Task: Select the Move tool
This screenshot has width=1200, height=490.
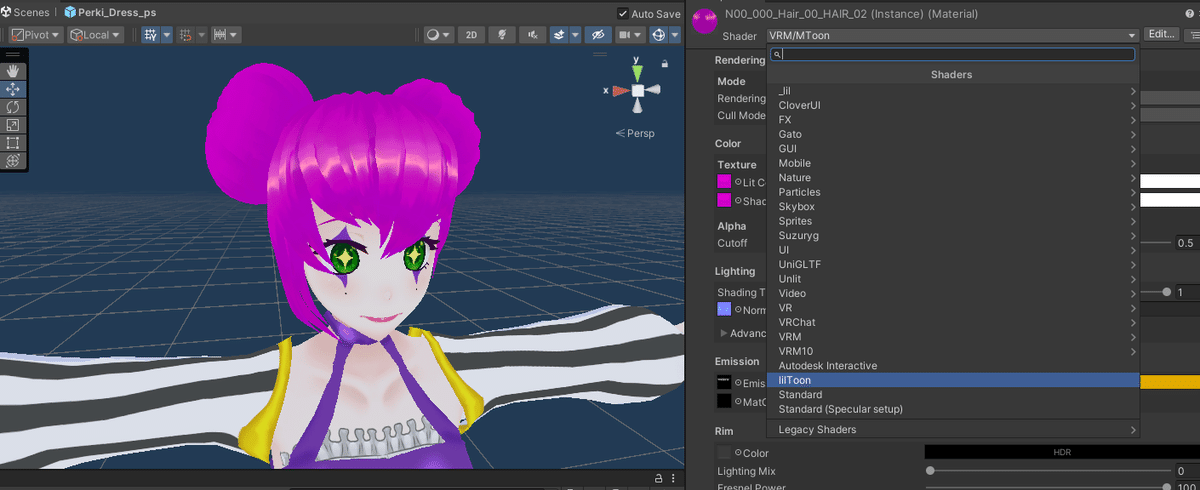Action: click(x=13, y=89)
